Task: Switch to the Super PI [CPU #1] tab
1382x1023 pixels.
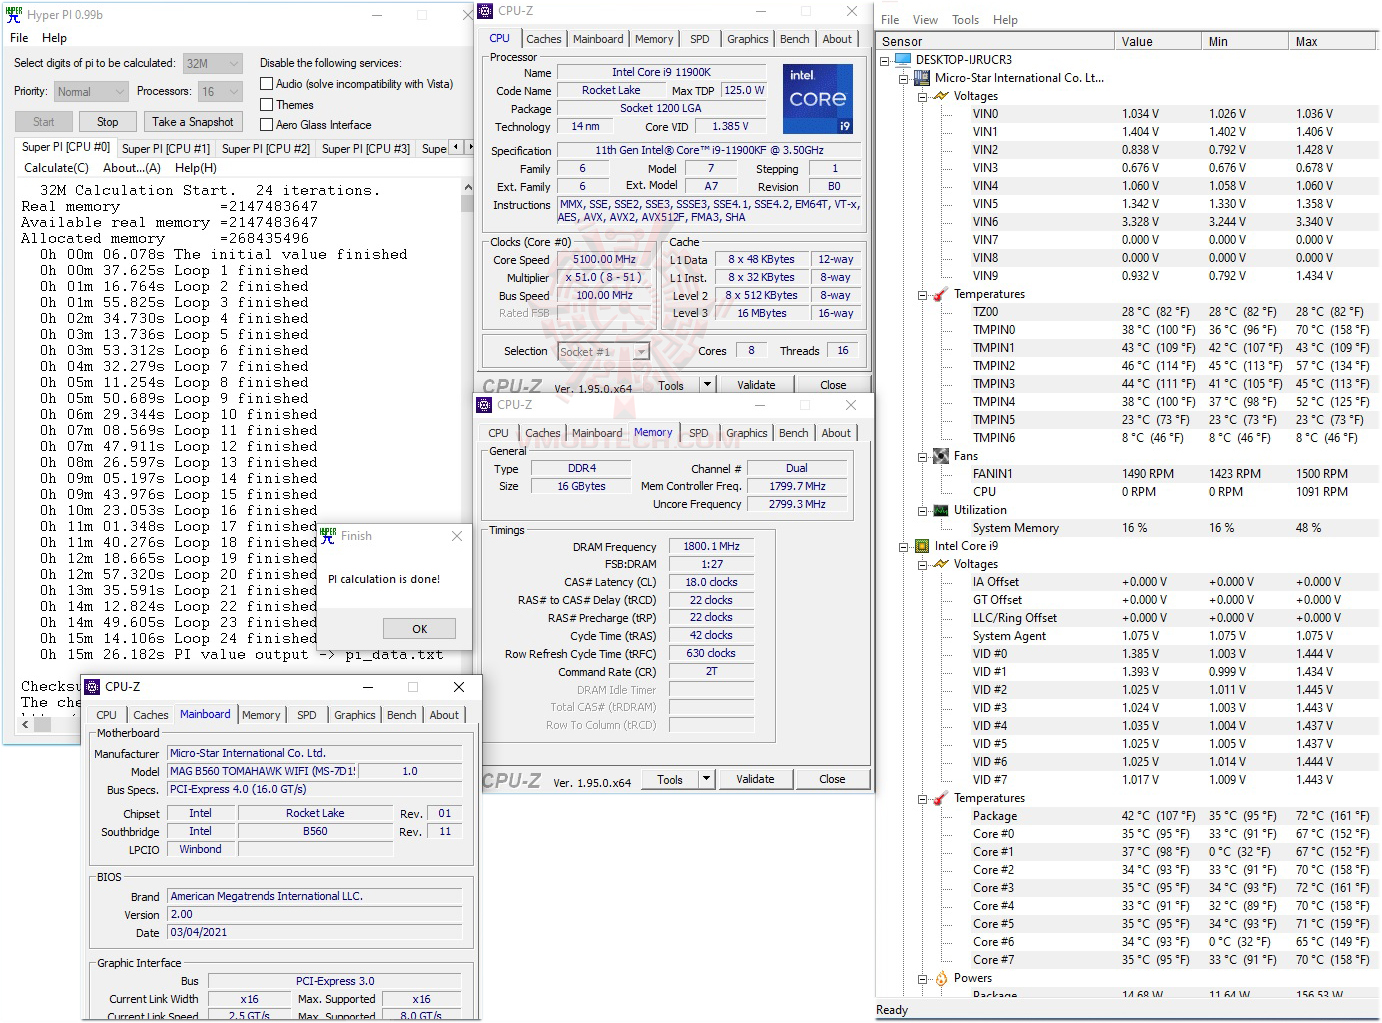Action: pyautogui.click(x=166, y=149)
